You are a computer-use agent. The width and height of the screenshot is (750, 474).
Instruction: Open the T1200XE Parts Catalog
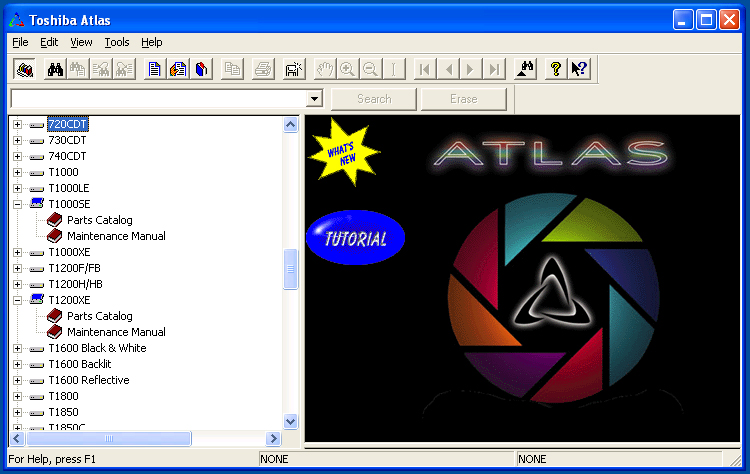[99, 316]
